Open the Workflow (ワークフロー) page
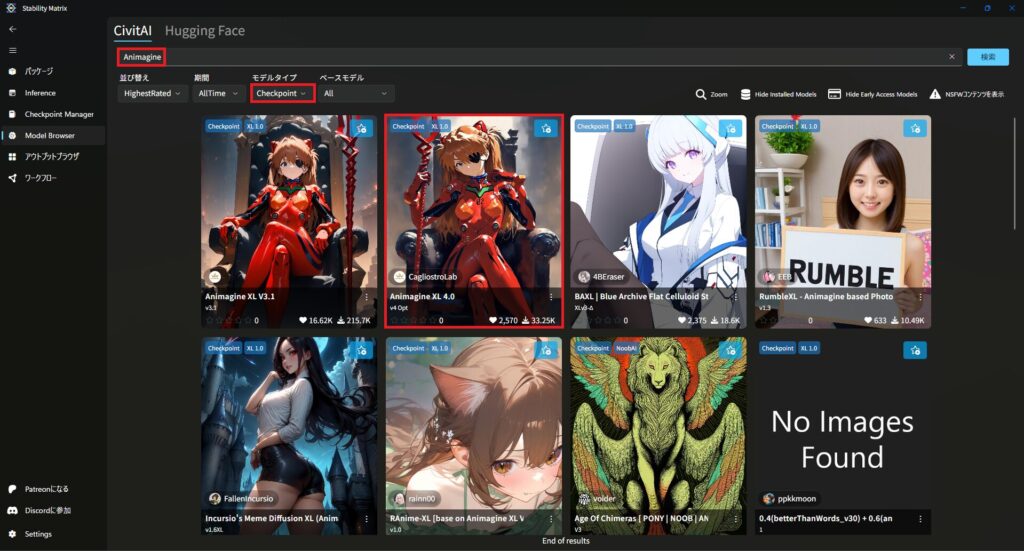Viewport: 1024px width, 551px height. pos(52,178)
